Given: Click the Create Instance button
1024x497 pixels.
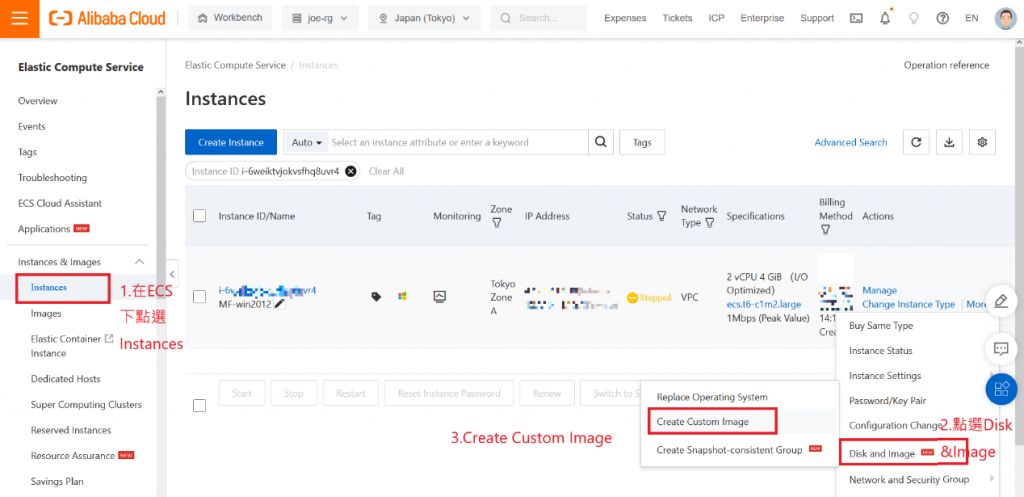Looking at the screenshot, I should pyautogui.click(x=231, y=142).
